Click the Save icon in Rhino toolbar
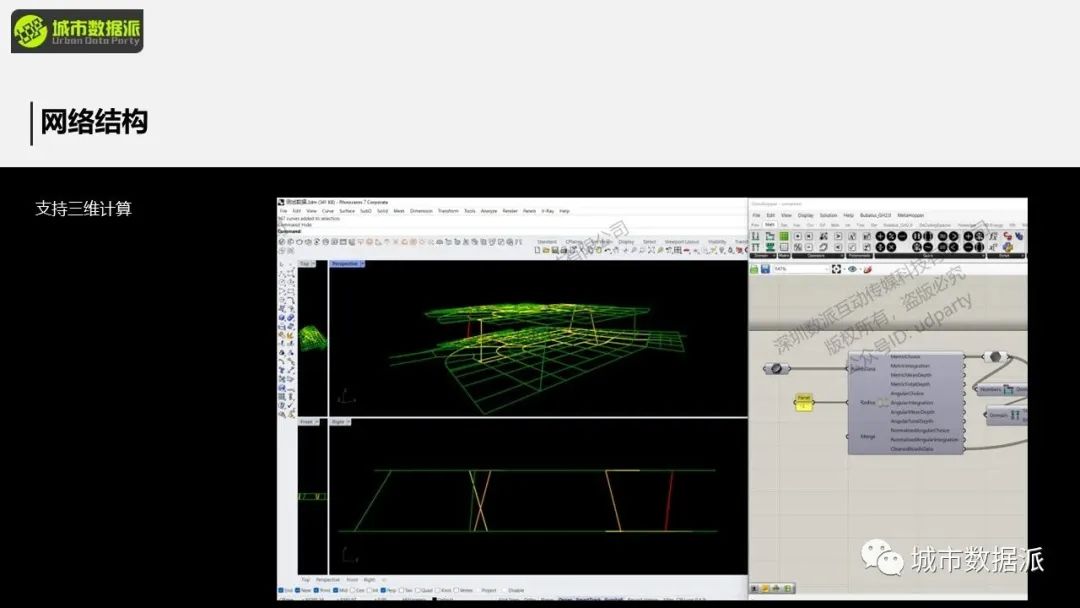Image resolution: width=1080 pixels, height=608 pixels. [x=555, y=251]
